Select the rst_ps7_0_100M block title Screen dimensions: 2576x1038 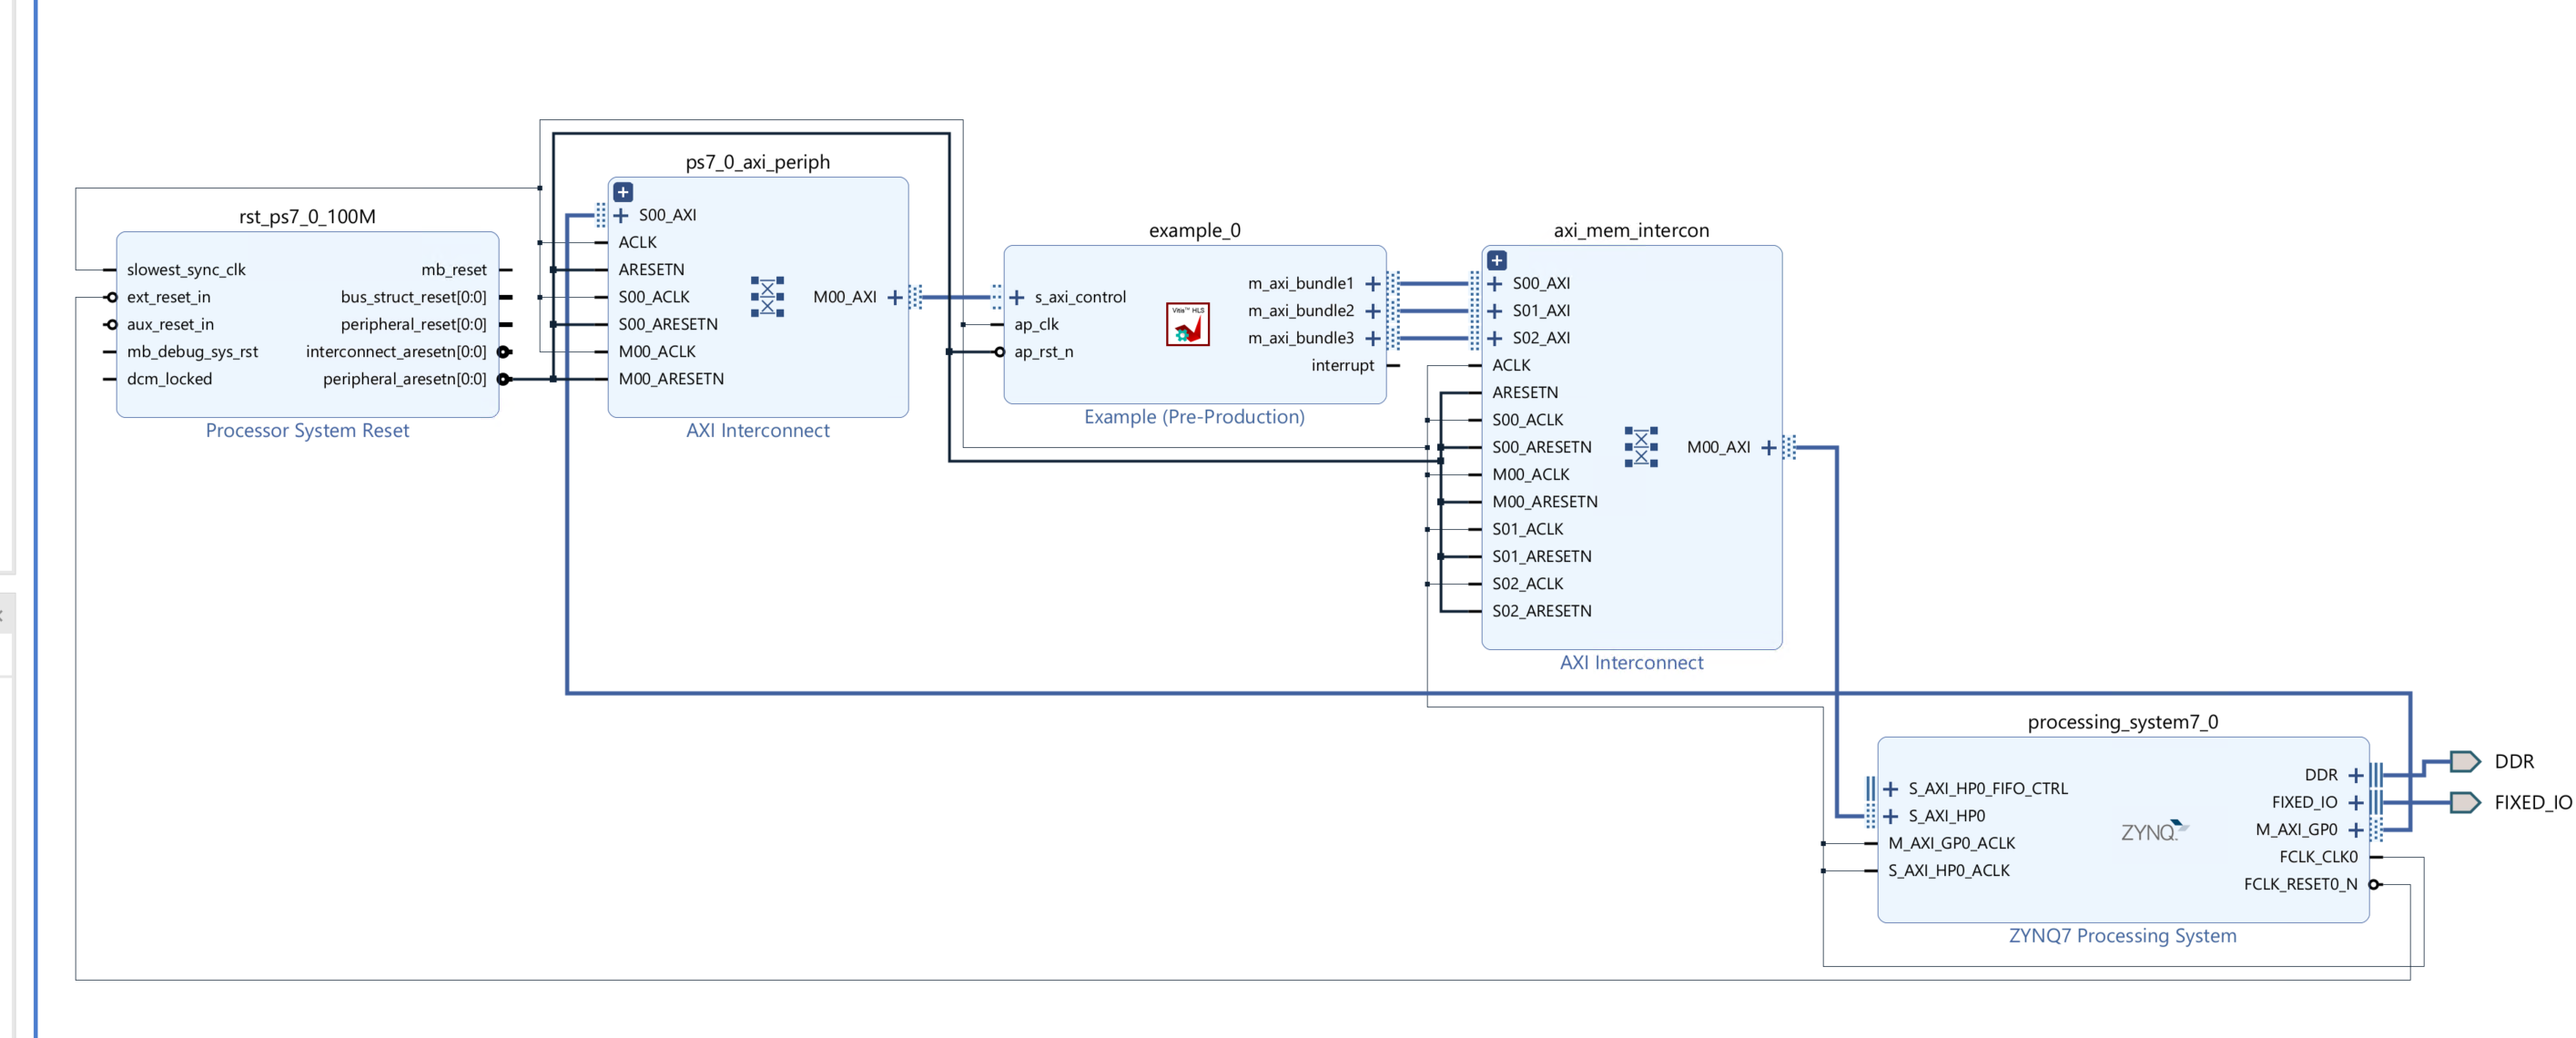pyautogui.click(x=307, y=216)
